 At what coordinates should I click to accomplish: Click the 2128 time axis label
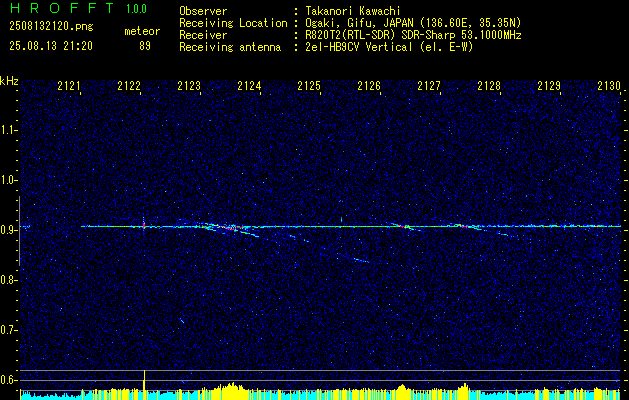pyautogui.click(x=489, y=86)
